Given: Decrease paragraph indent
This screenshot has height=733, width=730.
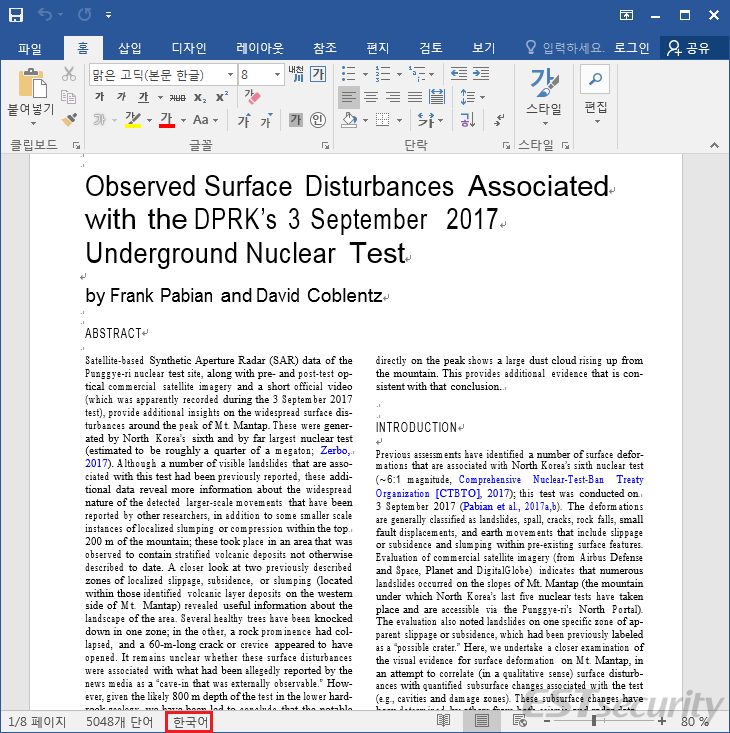Looking at the screenshot, I should point(458,73).
